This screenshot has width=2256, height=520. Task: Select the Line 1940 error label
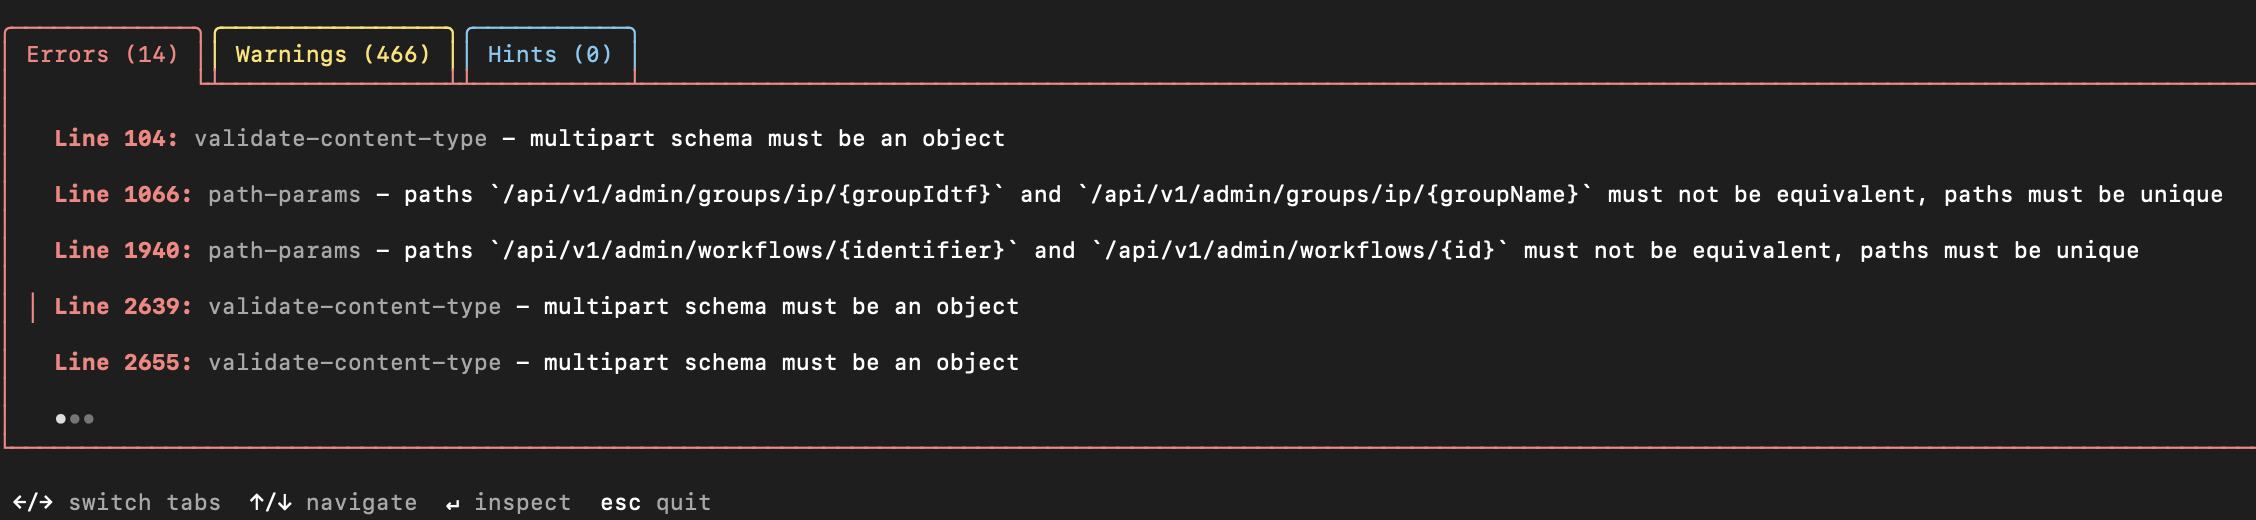point(123,251)
